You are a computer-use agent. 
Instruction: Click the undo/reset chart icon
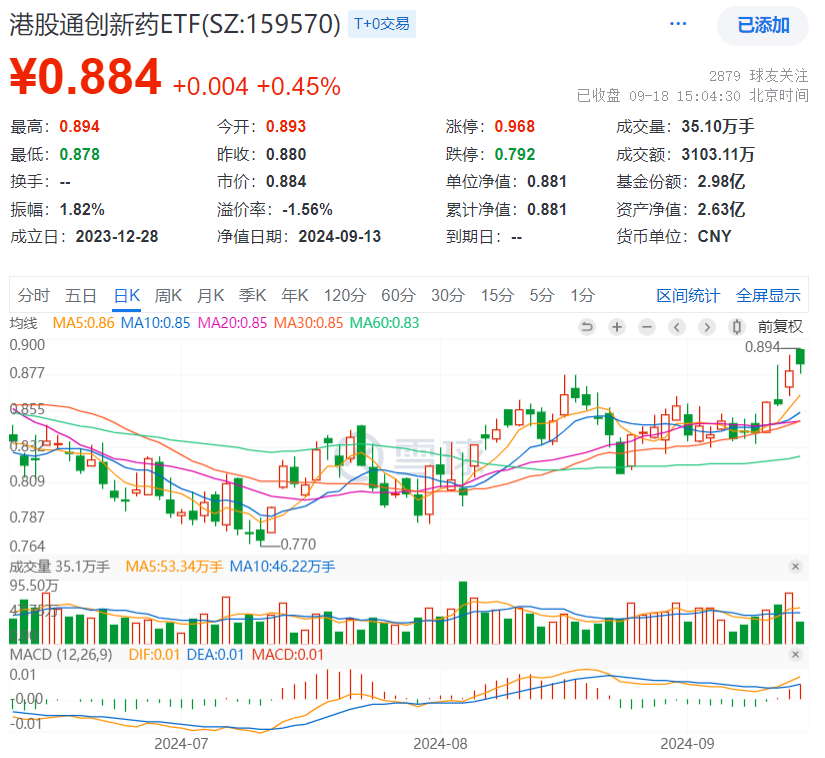(586, 327)
